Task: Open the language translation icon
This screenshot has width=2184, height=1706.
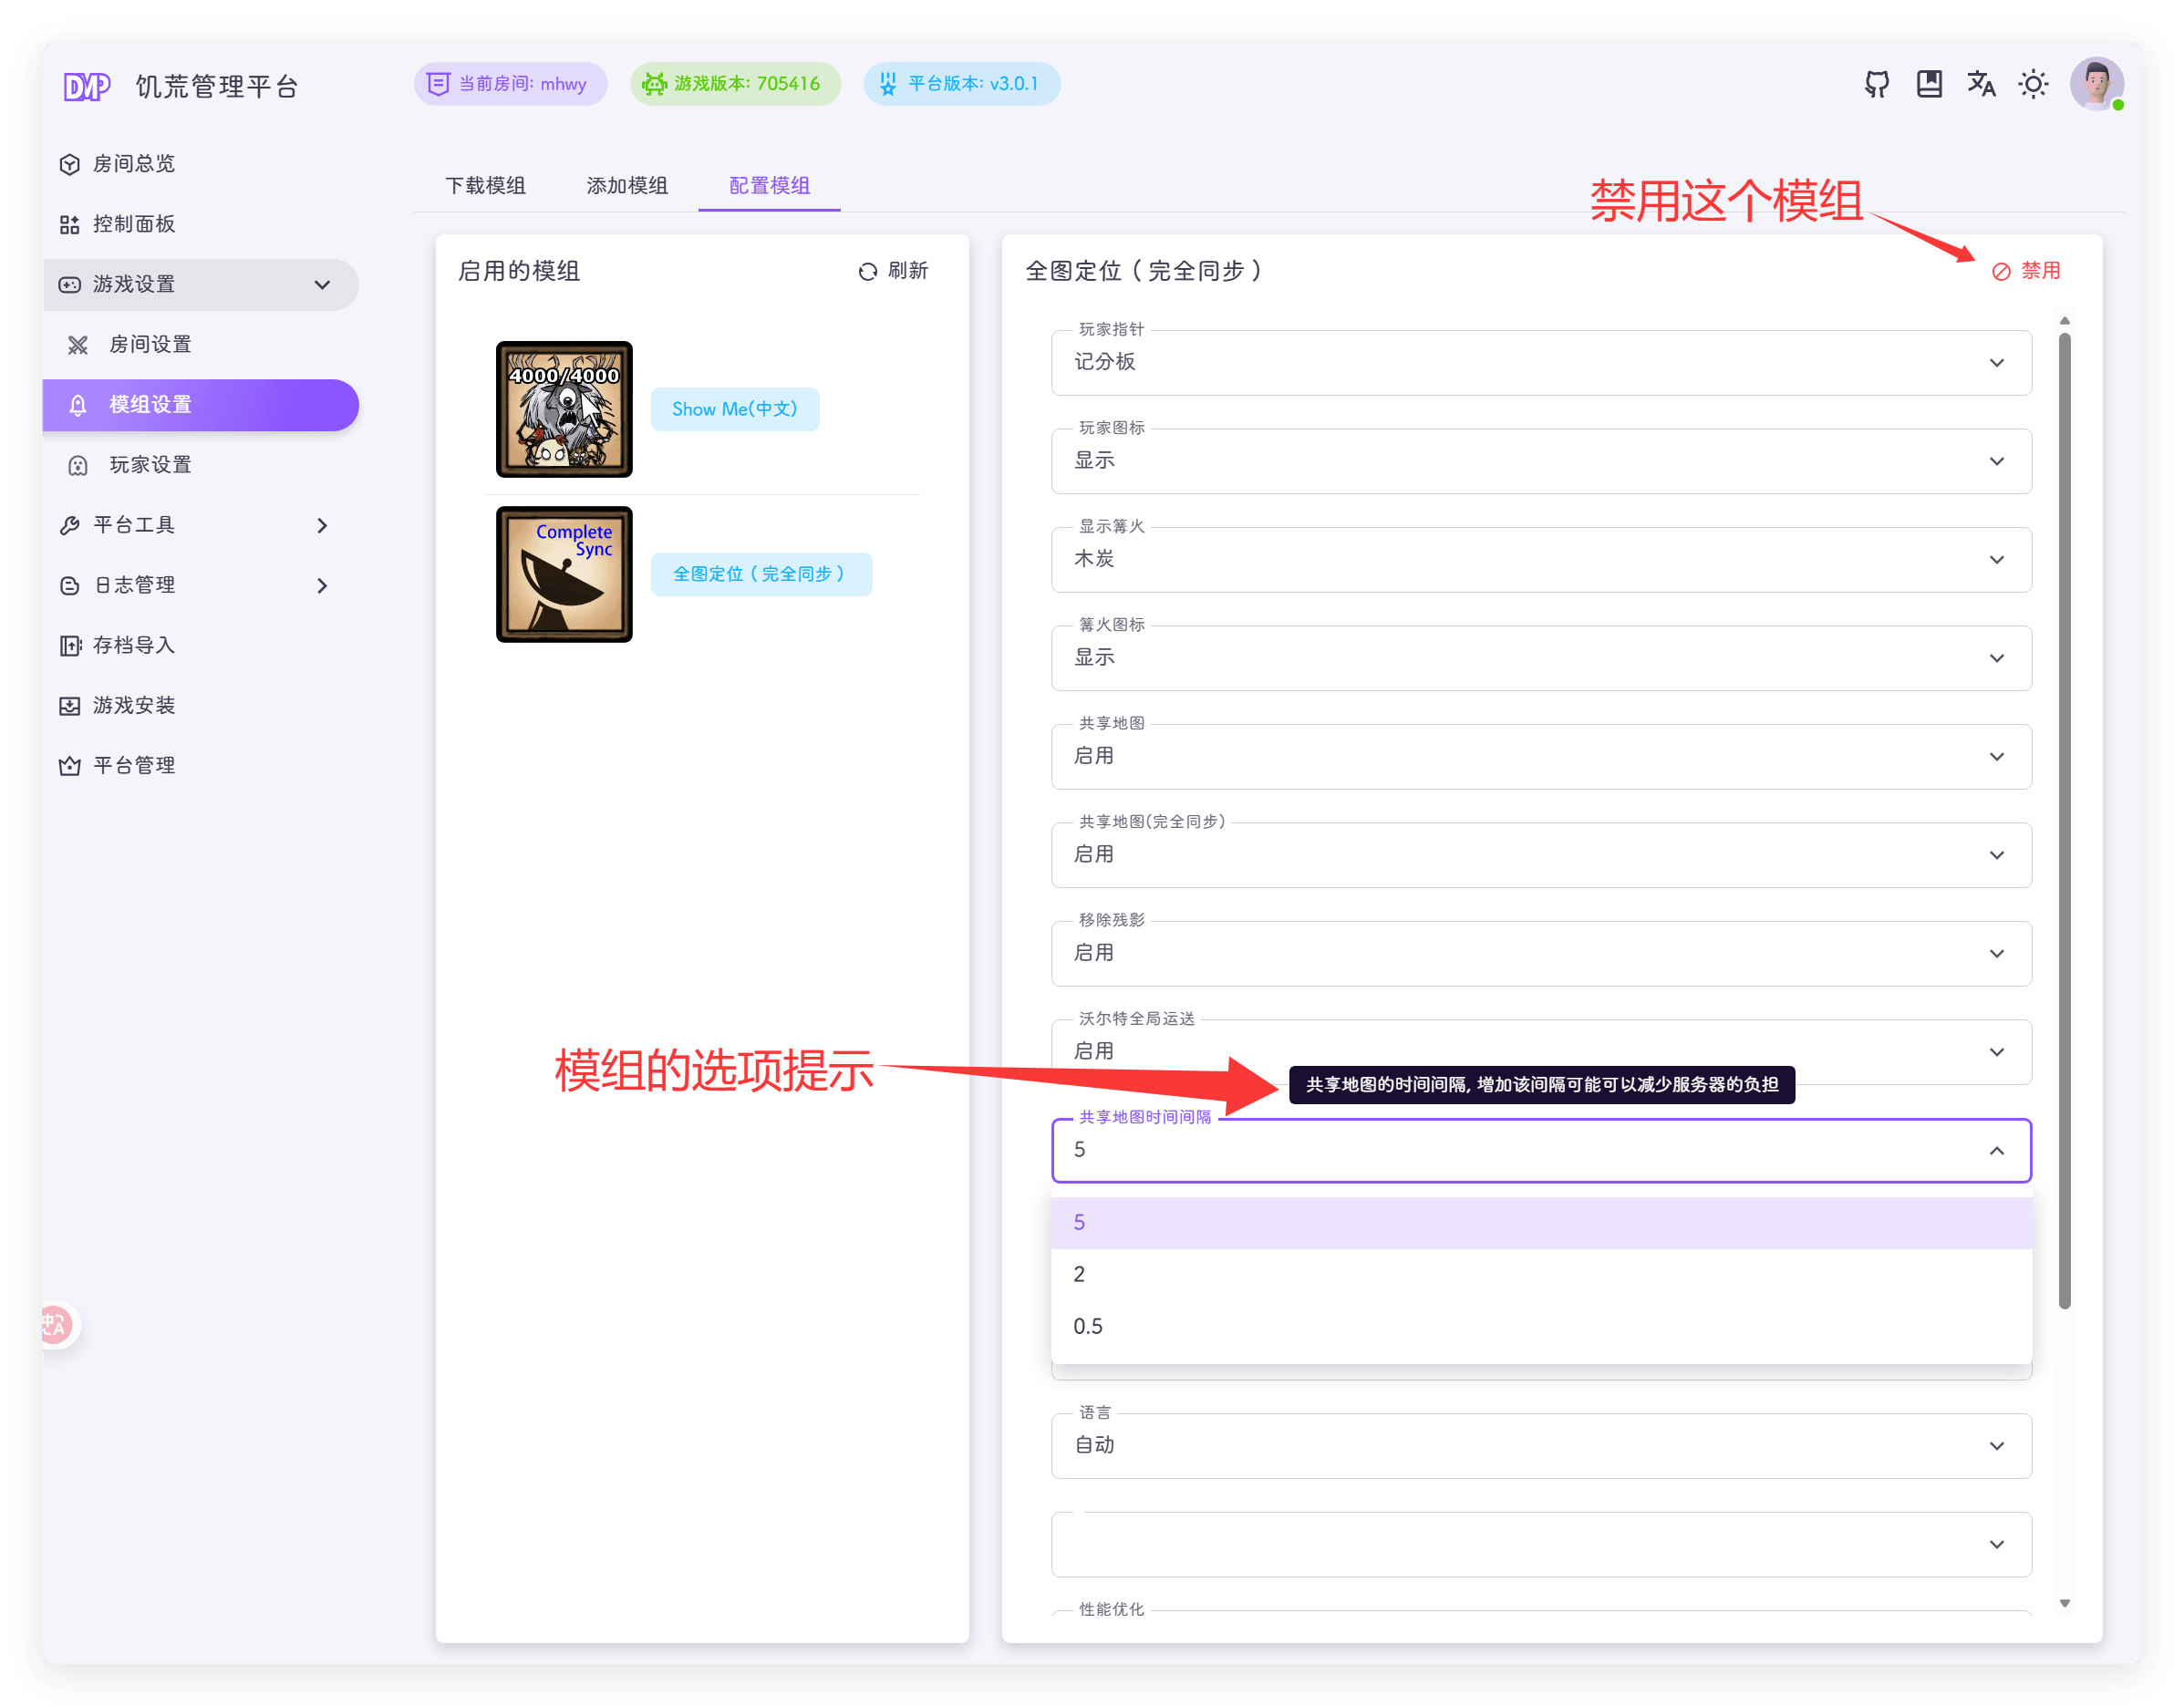Action: (1981, 84)
